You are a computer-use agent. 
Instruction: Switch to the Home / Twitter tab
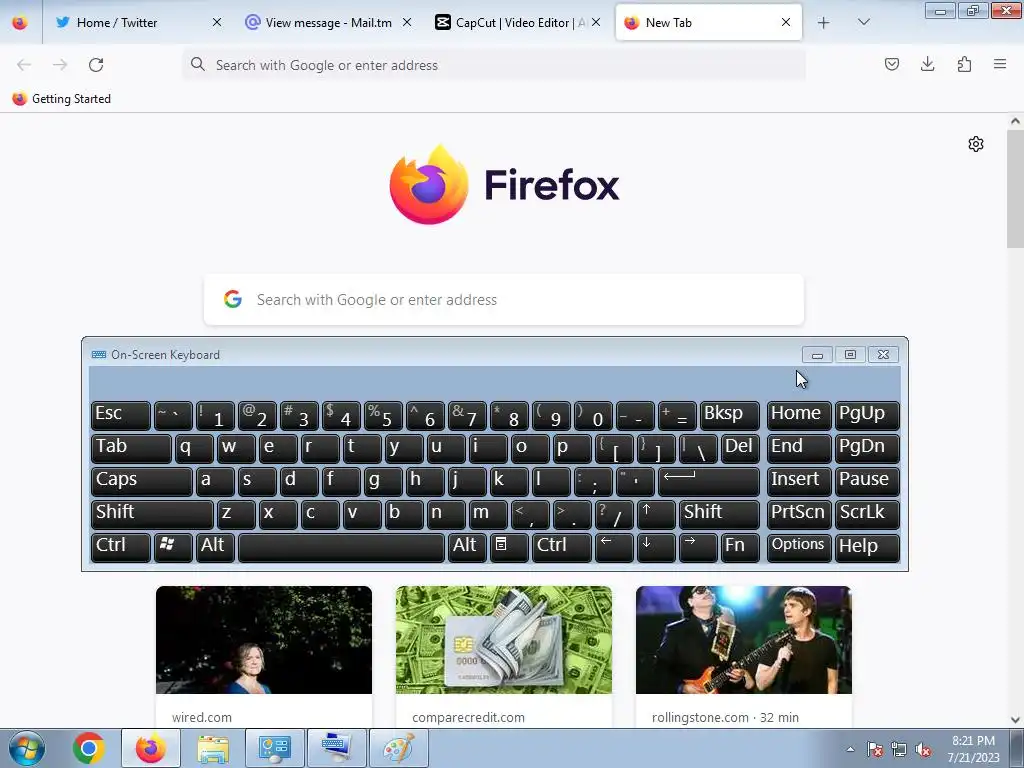coord(137,23)
